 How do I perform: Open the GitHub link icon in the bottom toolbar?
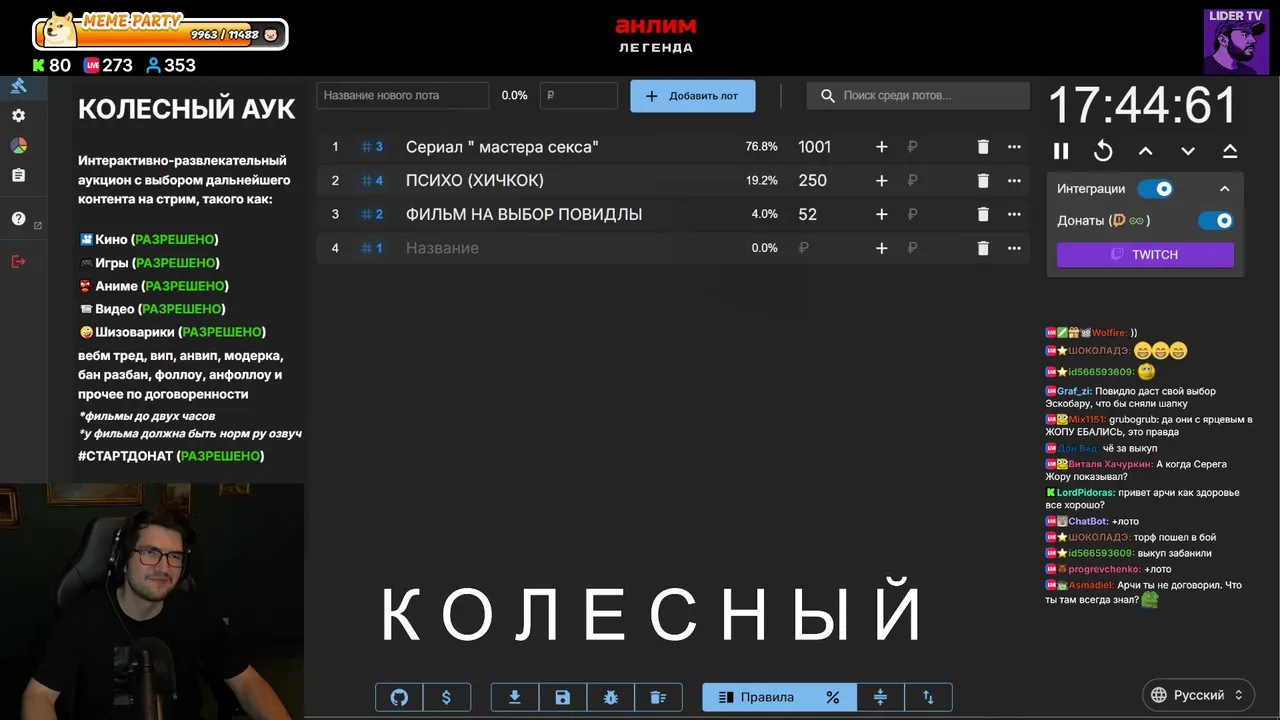click(399, 697)
